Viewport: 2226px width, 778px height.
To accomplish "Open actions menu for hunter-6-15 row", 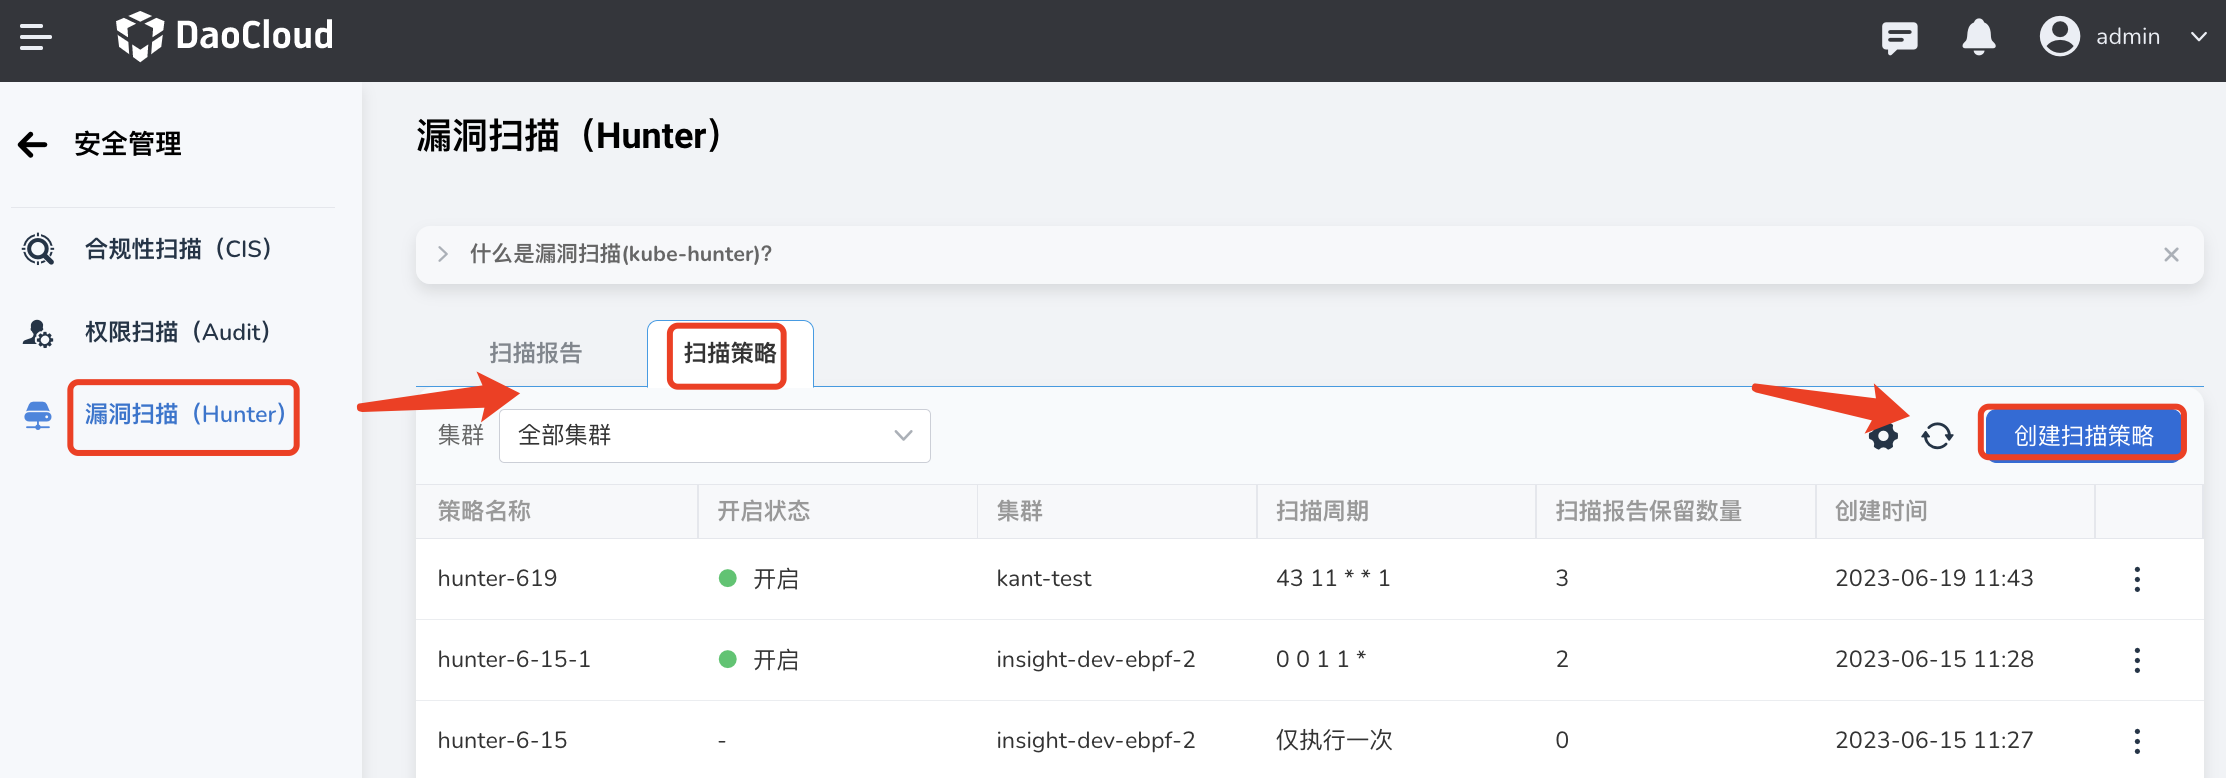I will click(x=2137, y=741).
